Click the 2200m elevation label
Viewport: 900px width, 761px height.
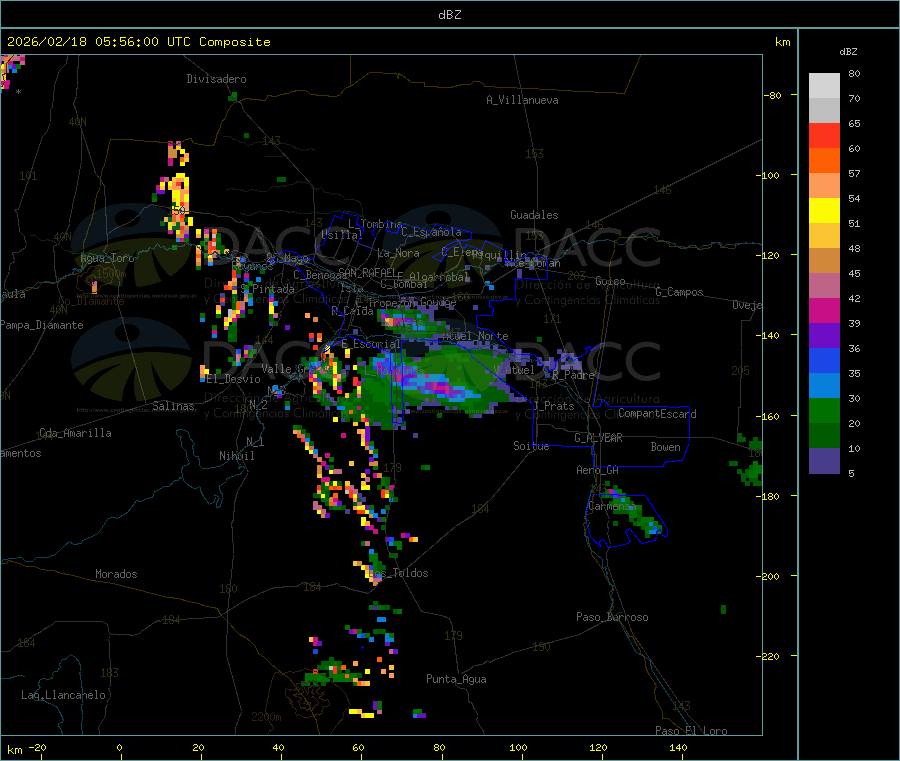click(266, 717)
